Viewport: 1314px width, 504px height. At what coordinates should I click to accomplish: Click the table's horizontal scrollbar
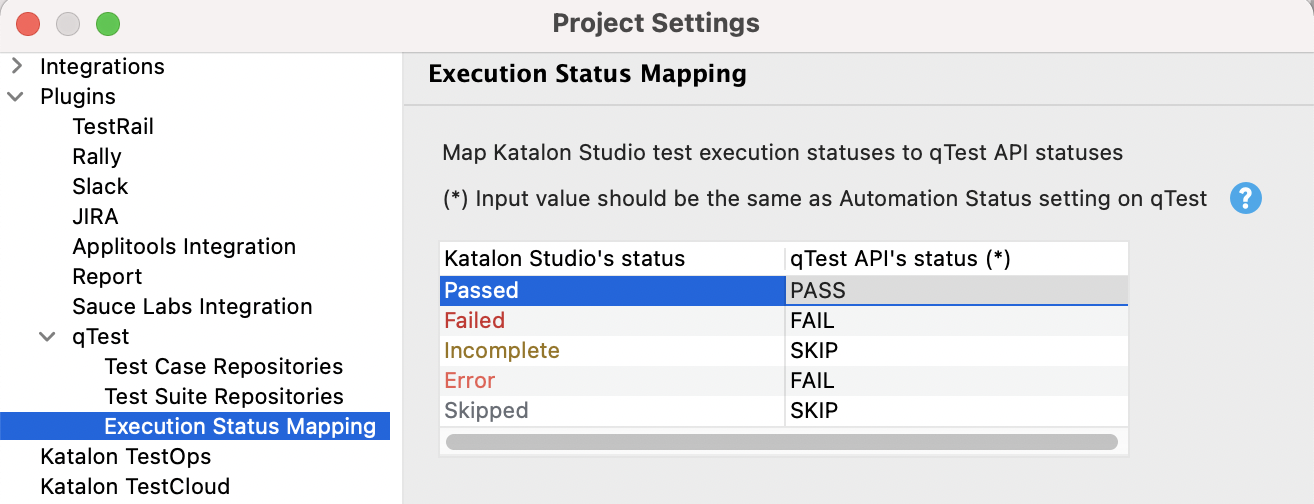tap(781, 441)
